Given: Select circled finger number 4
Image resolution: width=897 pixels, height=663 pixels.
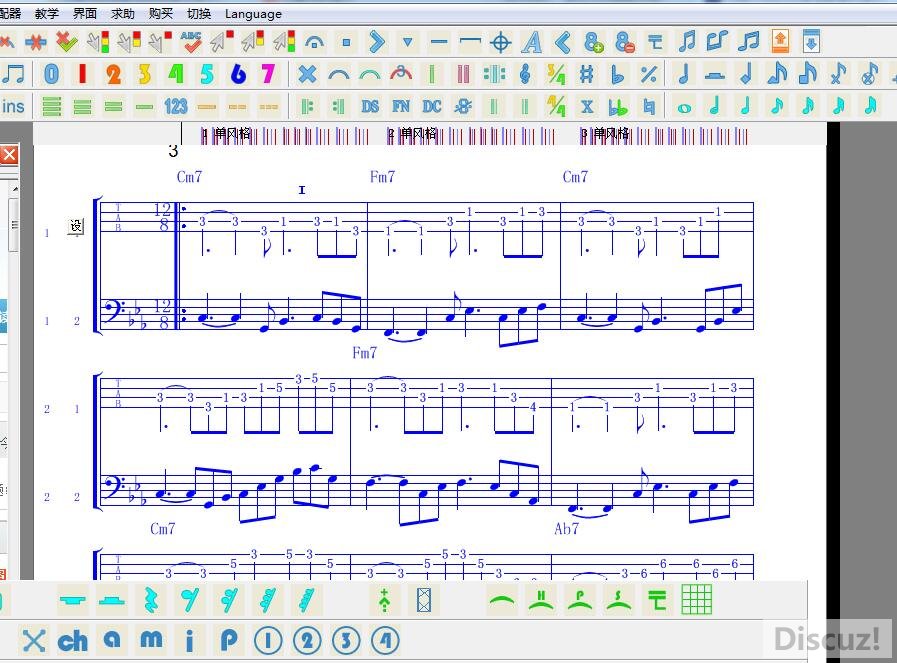Looking at the screenshot, I should (386, 641).
